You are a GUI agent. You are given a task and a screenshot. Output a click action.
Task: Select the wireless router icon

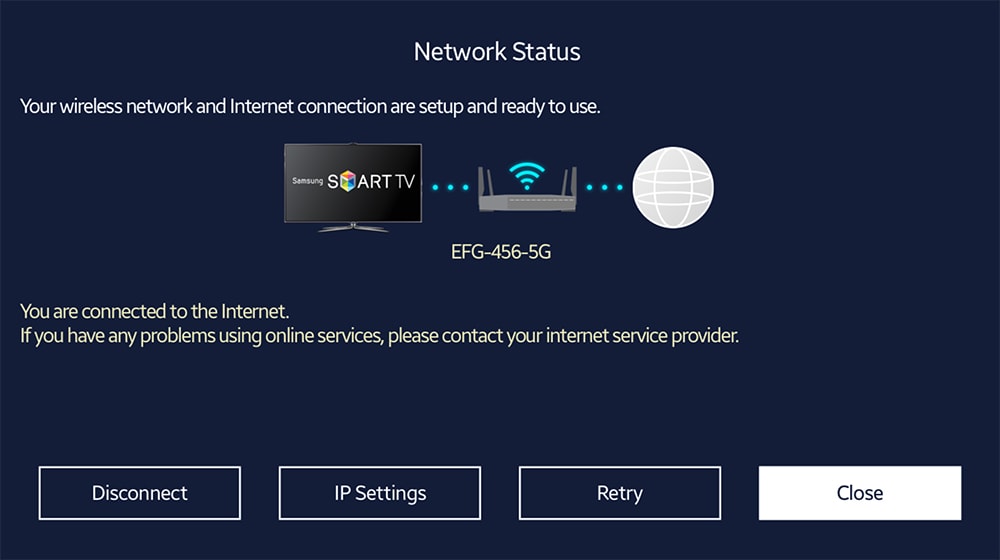(x=527, y=189)
